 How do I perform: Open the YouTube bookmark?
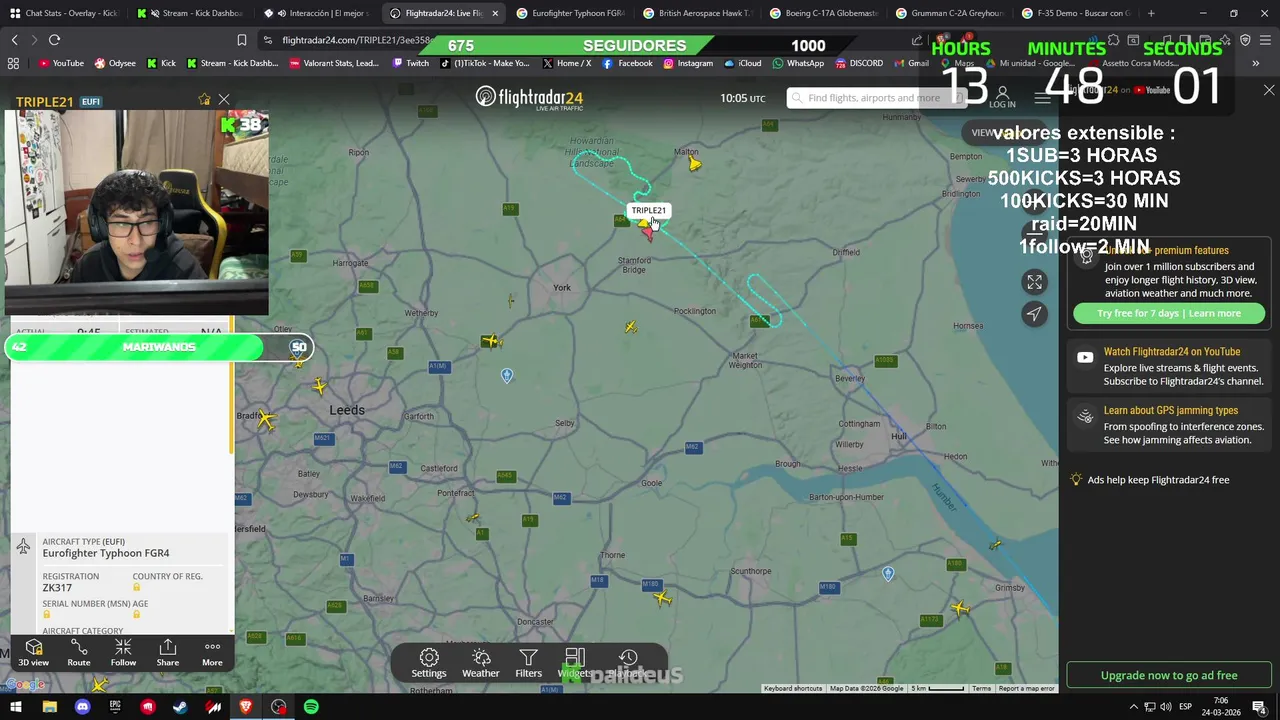click(61, 63)
